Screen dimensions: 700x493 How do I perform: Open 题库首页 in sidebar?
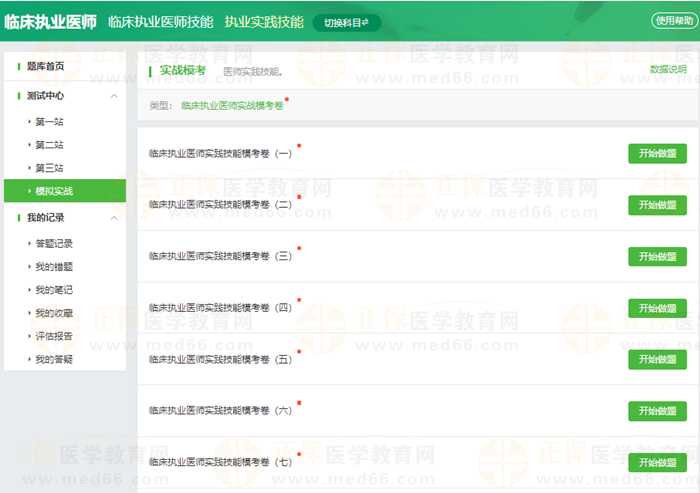pos(47,67)
